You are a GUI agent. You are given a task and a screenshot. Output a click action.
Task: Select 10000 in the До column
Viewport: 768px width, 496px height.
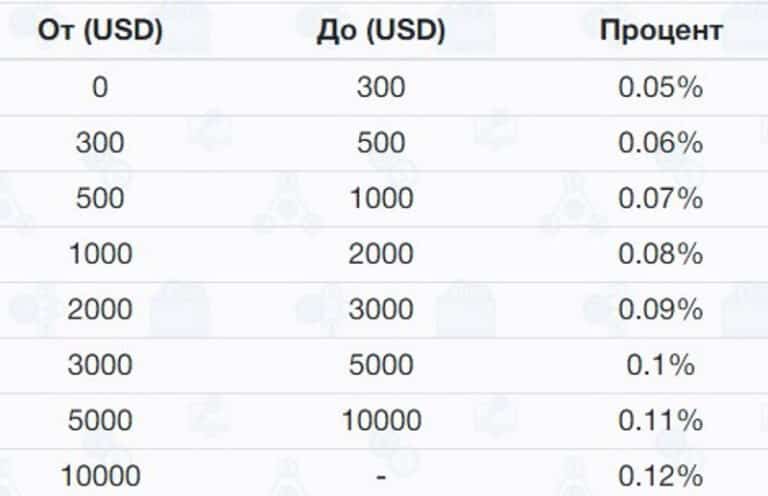(x=380, y=421)
